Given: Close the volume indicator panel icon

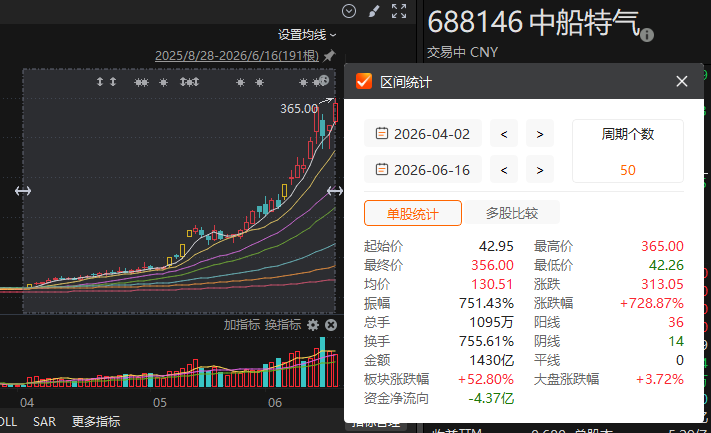Looking at the screenshot, I should click(331, 325).
